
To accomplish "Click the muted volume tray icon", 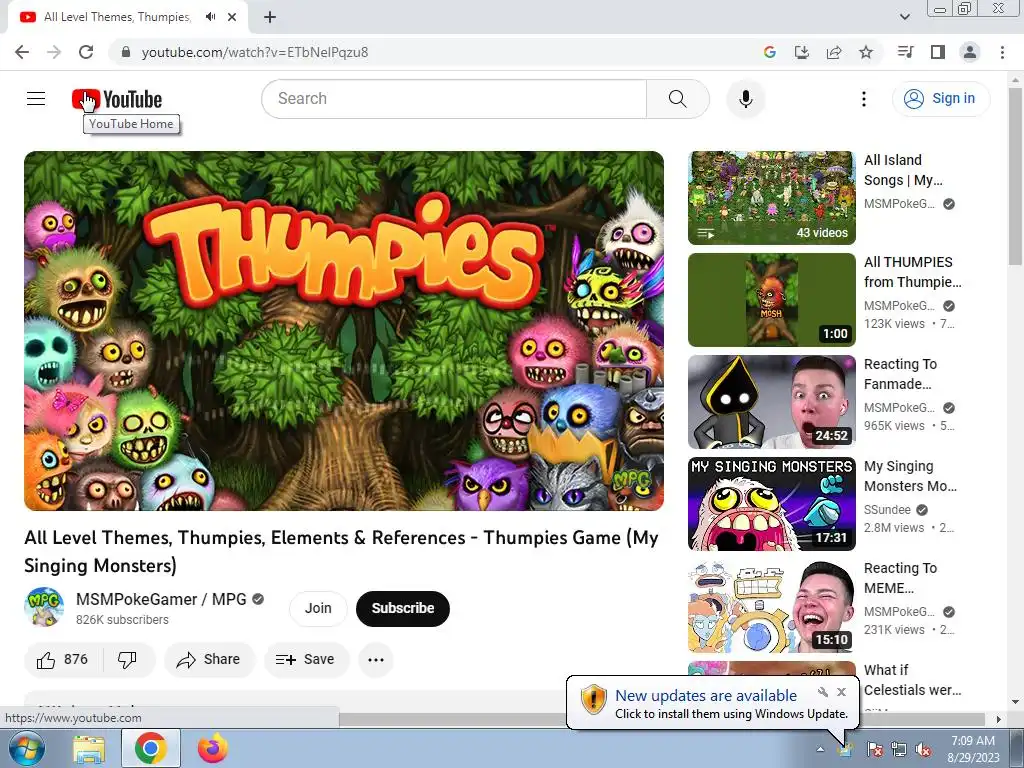I will click(923, 749).
